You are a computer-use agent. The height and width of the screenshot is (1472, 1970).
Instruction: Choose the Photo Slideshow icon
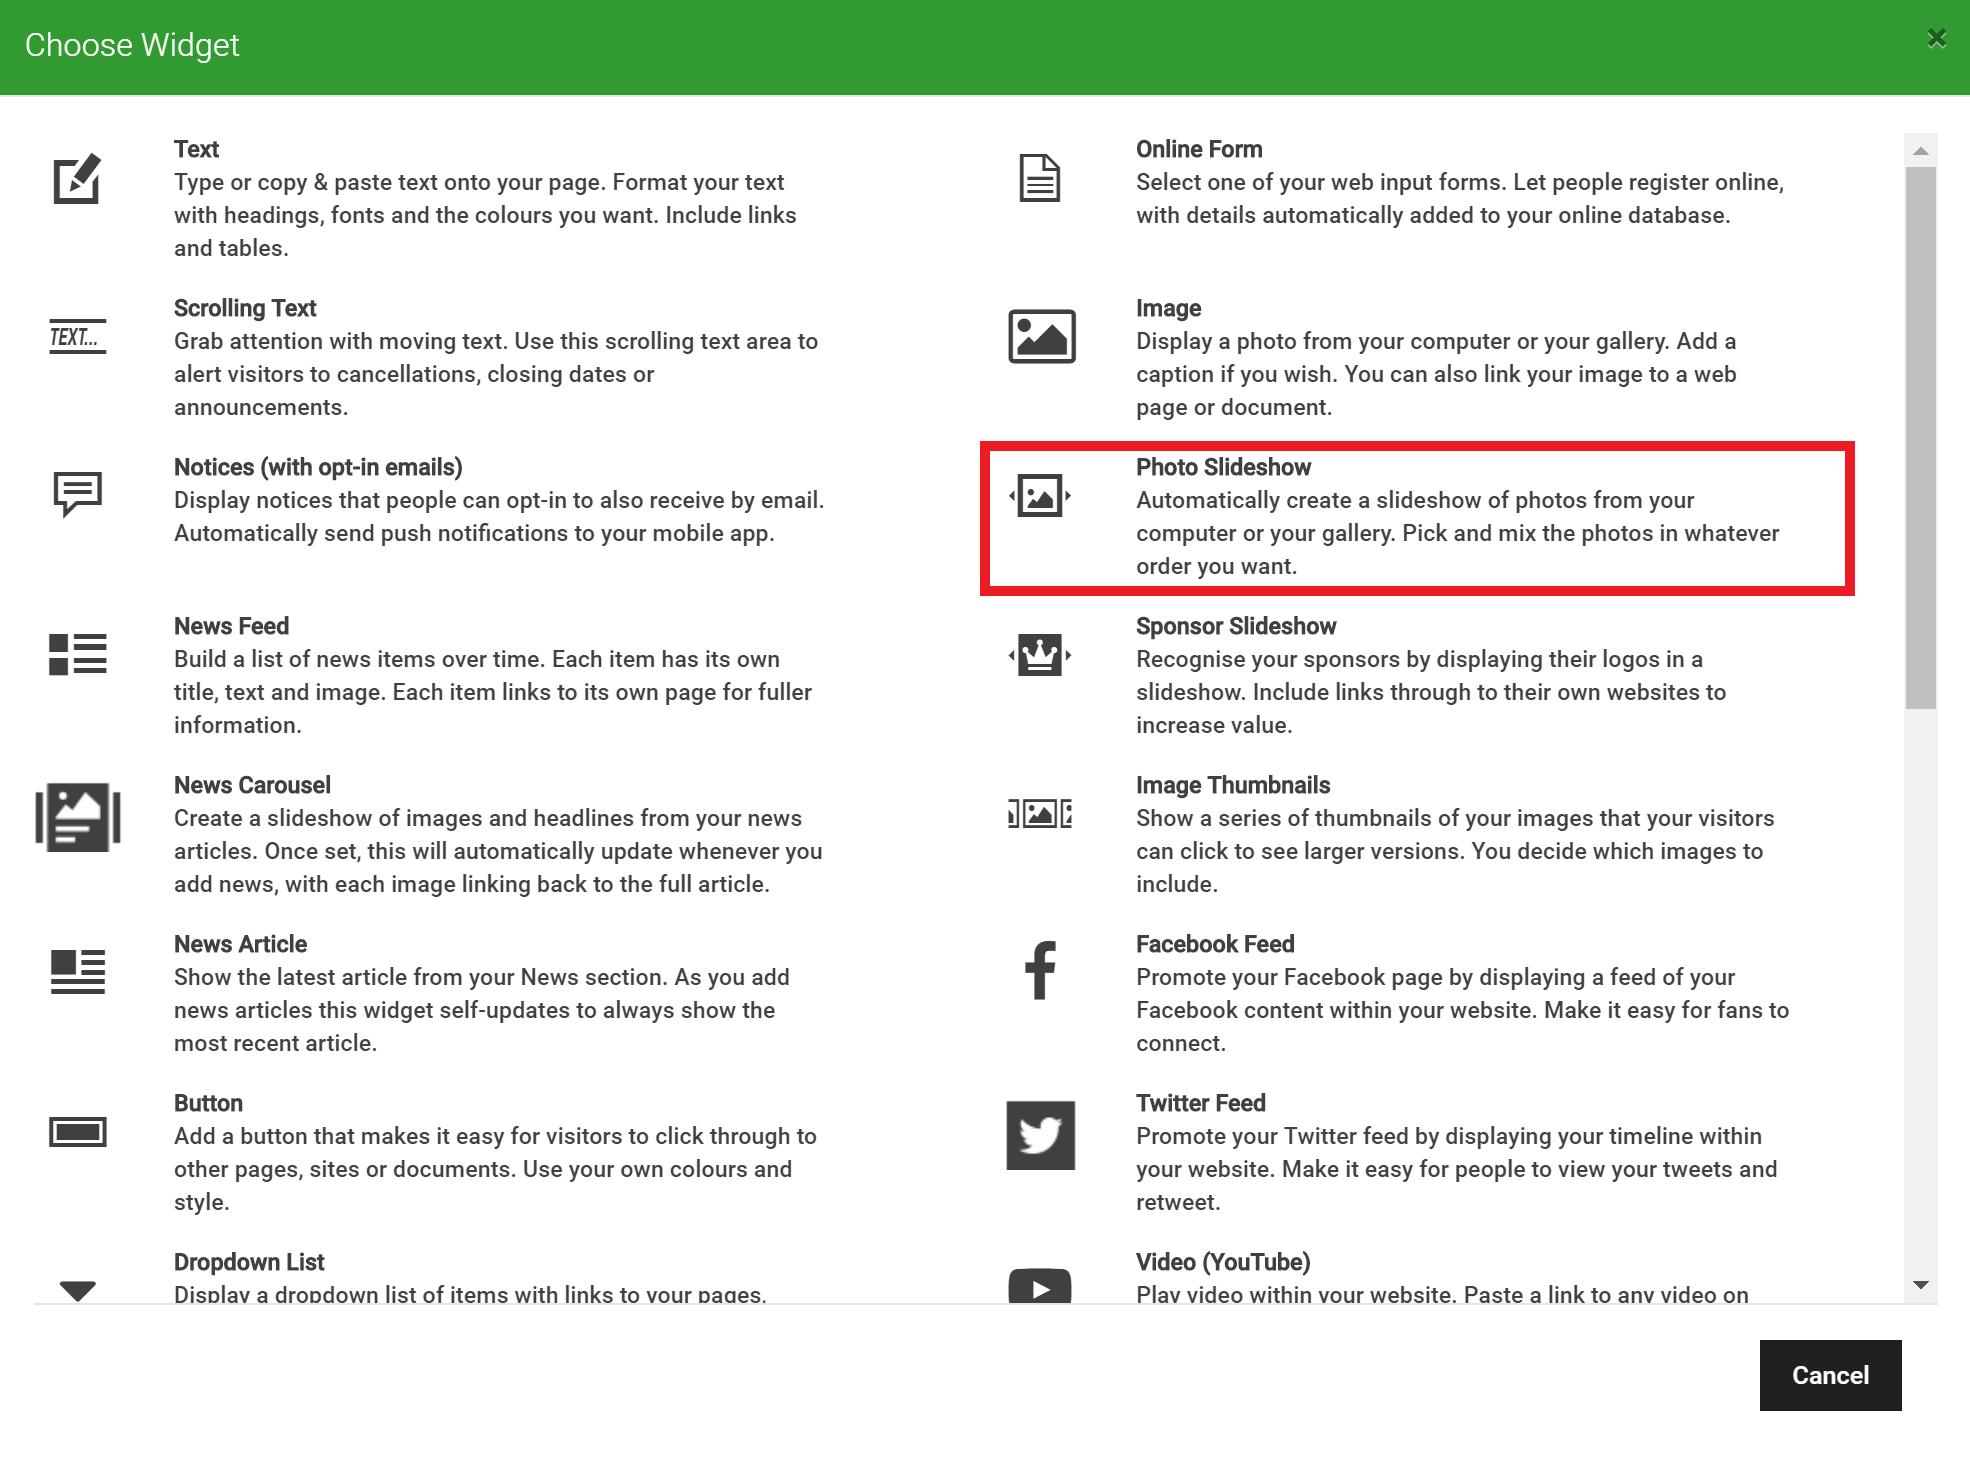coord(1040,495)
